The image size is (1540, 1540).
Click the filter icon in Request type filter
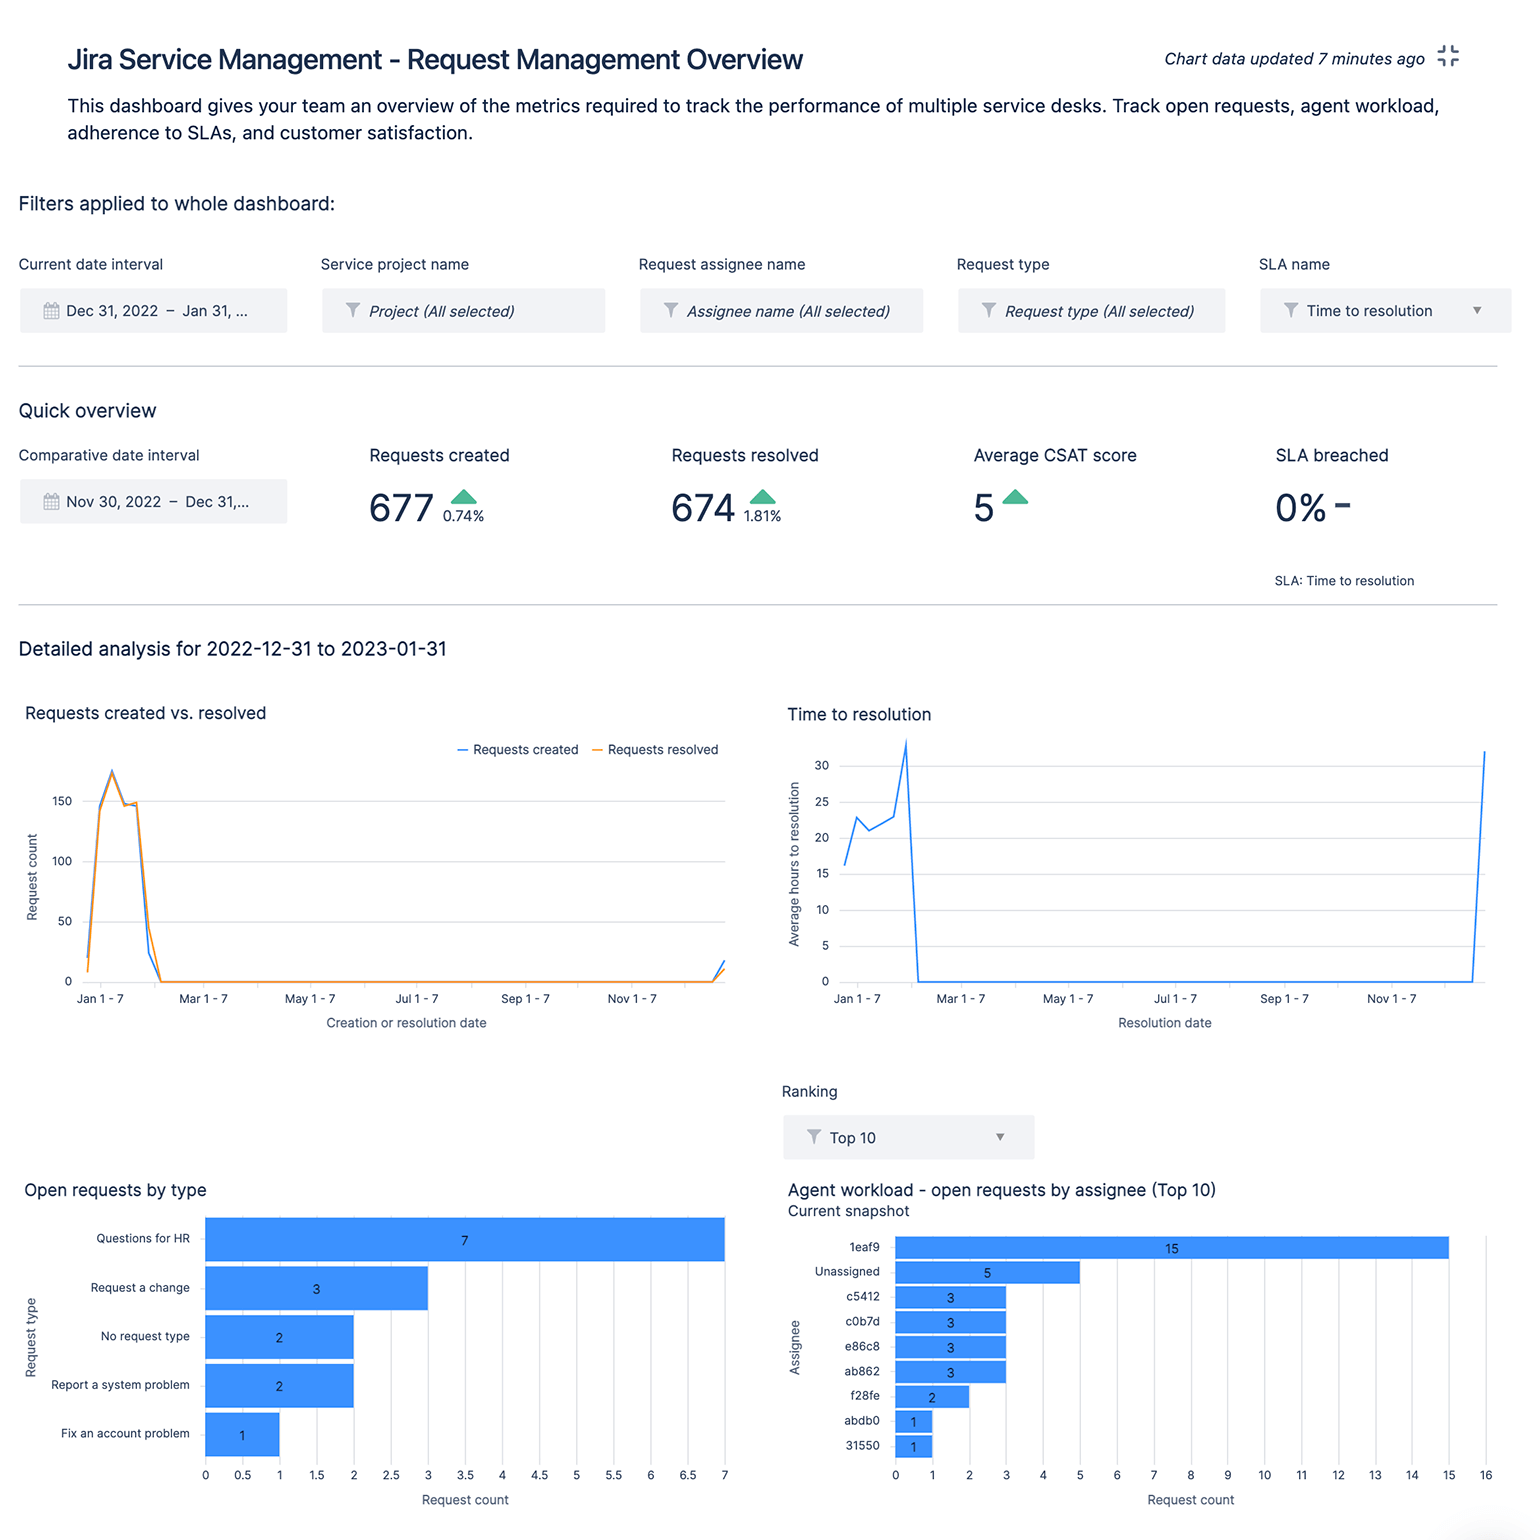988,310
